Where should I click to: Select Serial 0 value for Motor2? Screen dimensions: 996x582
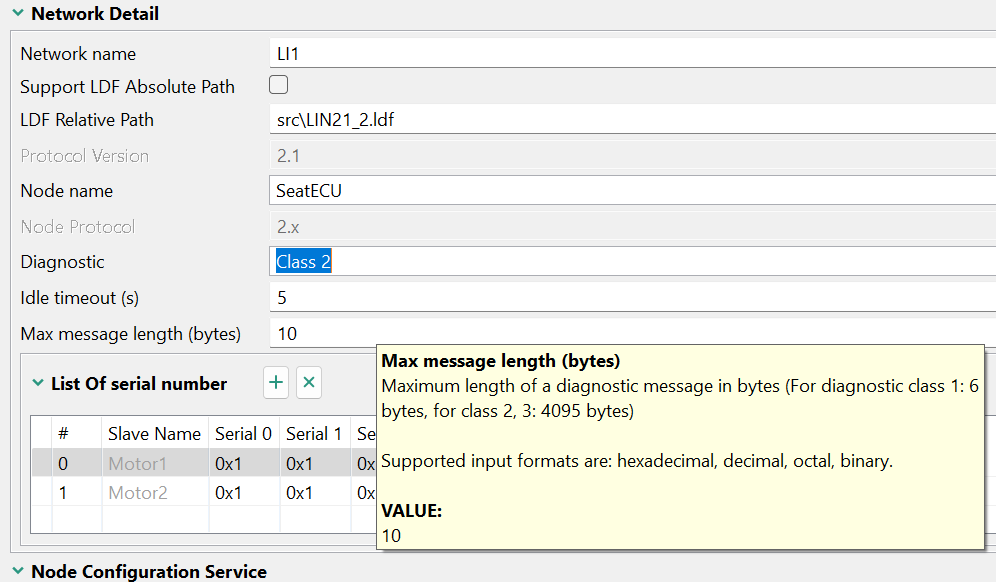point(245,492)
